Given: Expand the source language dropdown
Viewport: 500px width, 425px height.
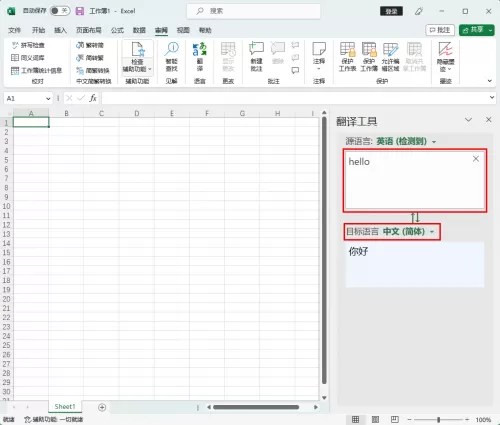Looking at the screenshot, I should pos(434,142).
